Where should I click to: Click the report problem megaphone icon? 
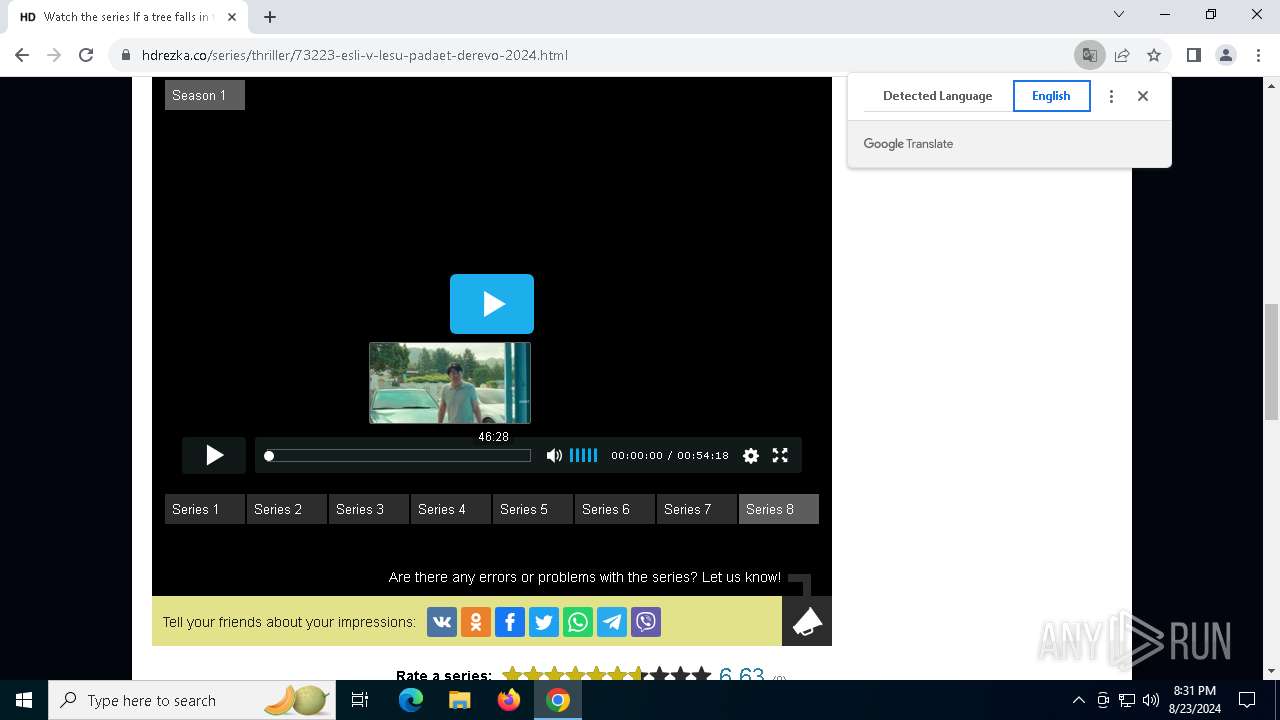pos(807,621)
